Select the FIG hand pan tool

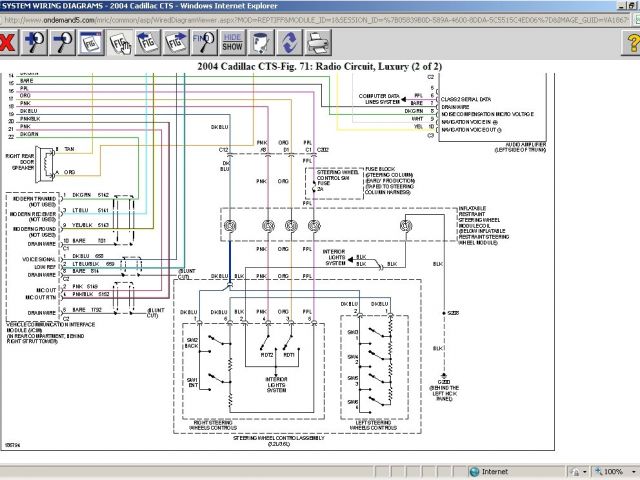[x=120, y=42]
